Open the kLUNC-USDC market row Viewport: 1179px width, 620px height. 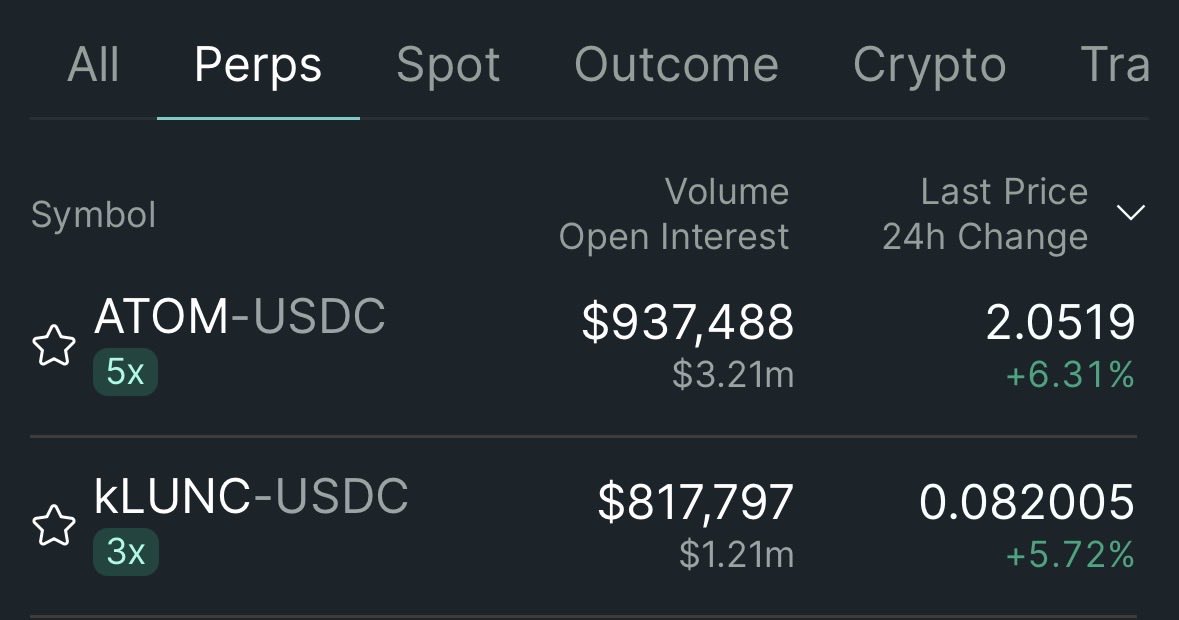(x=583, y=526)
